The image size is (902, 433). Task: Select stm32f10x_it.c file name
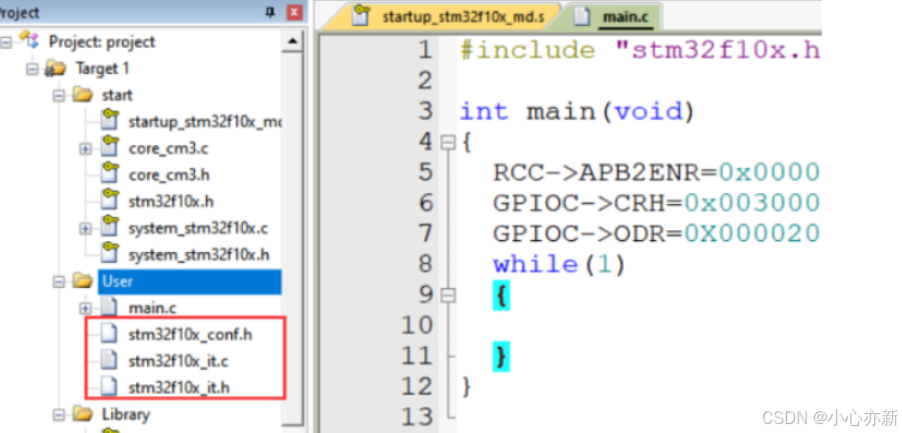click(x=178, y=361)
